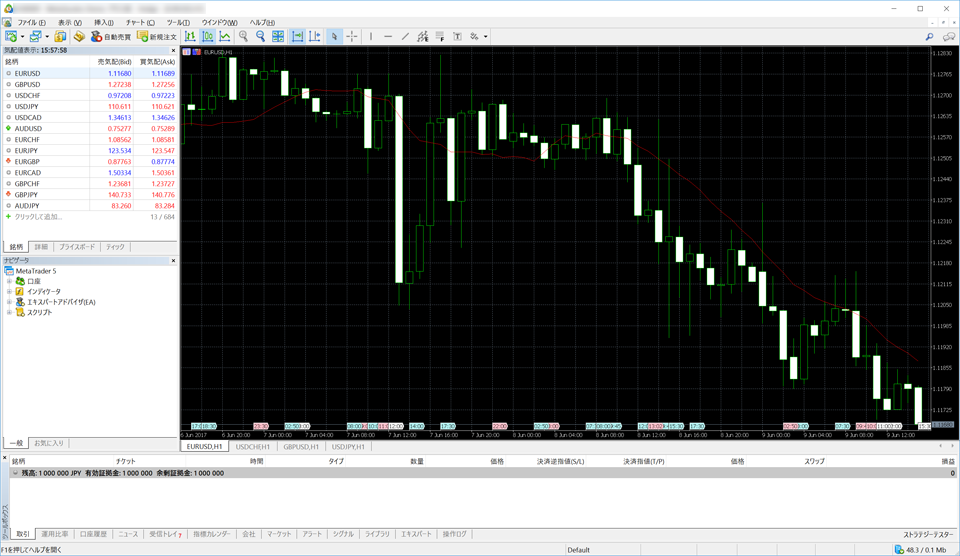Click the tile windows grid icon
This screenshot has width=960, height=556.
279,37
